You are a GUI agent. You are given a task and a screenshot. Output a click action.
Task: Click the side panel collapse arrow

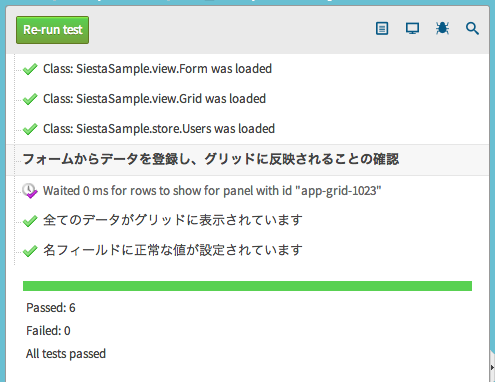coord(492,367)
